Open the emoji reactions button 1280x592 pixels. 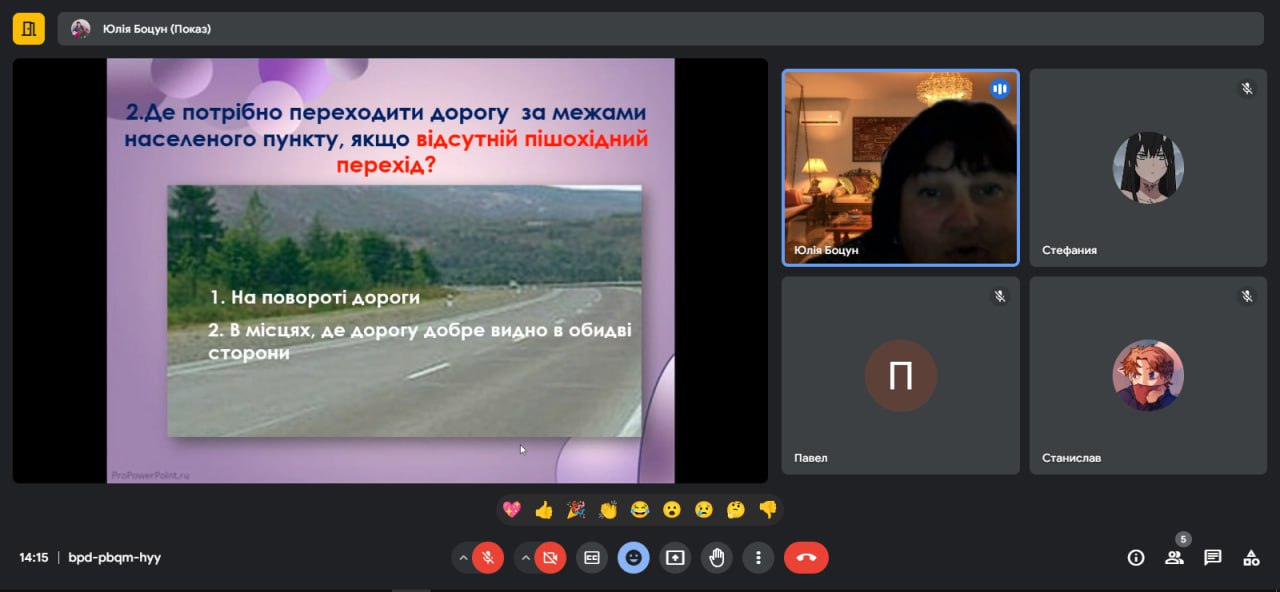(633, 558)
